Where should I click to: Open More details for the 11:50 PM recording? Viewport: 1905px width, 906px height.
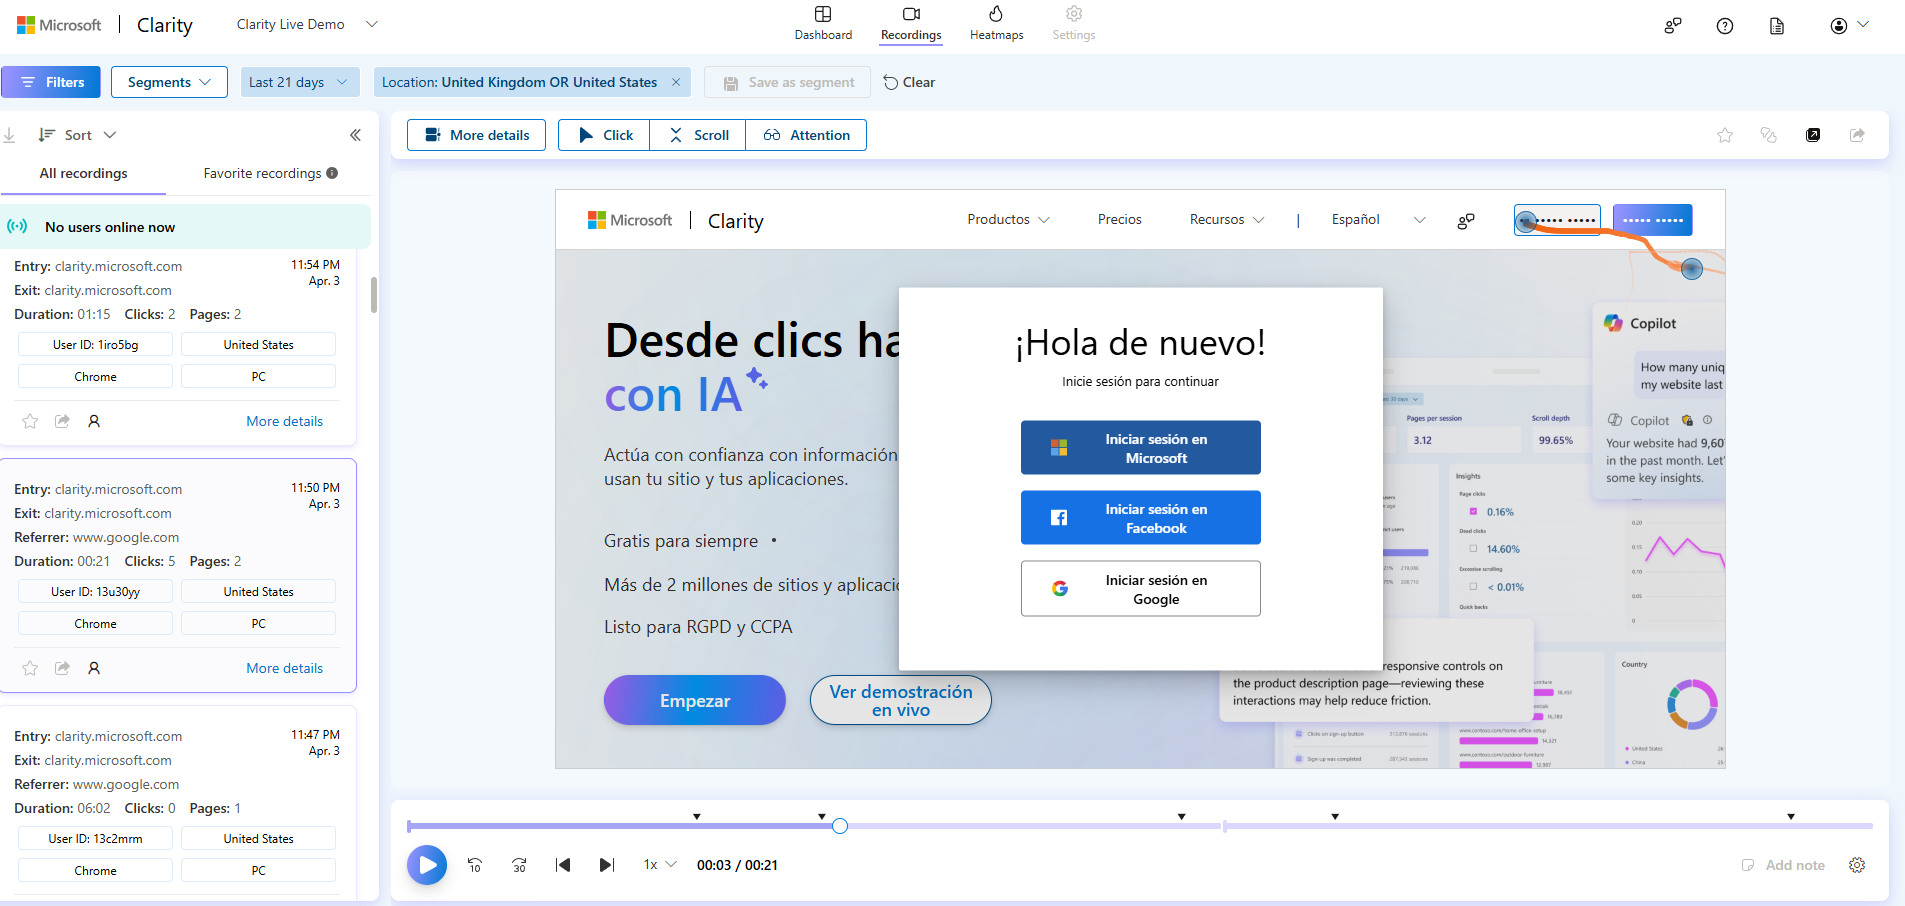pos(284,667)
